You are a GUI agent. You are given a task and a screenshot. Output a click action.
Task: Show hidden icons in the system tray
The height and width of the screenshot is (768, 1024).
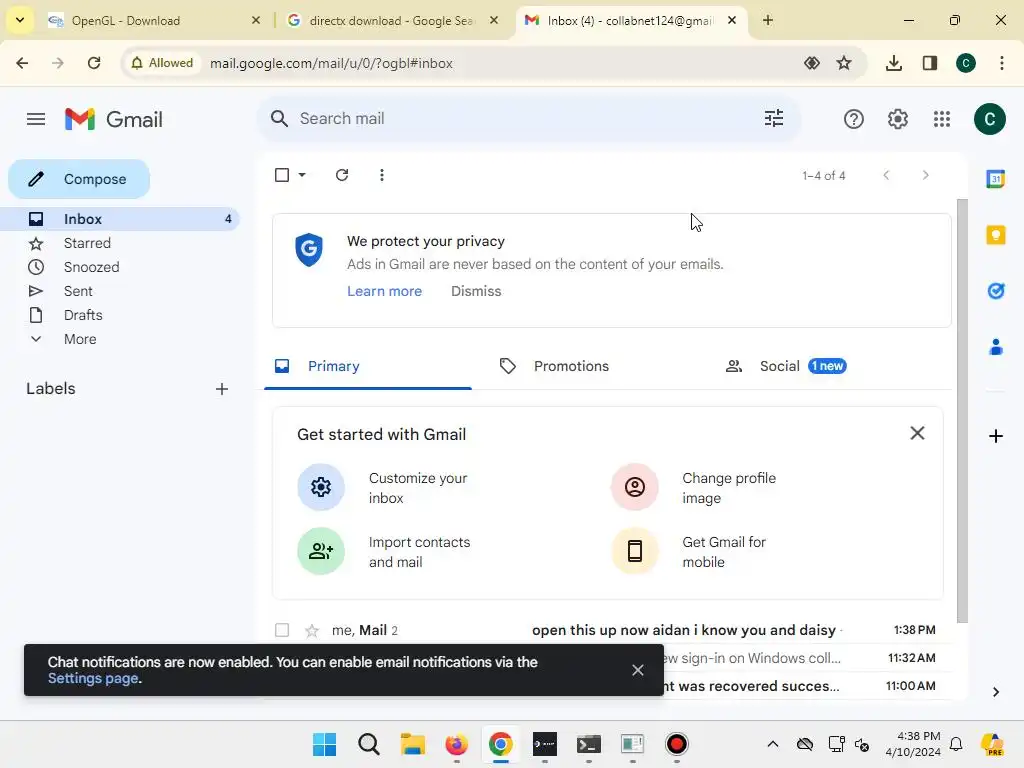click(773, 744)
